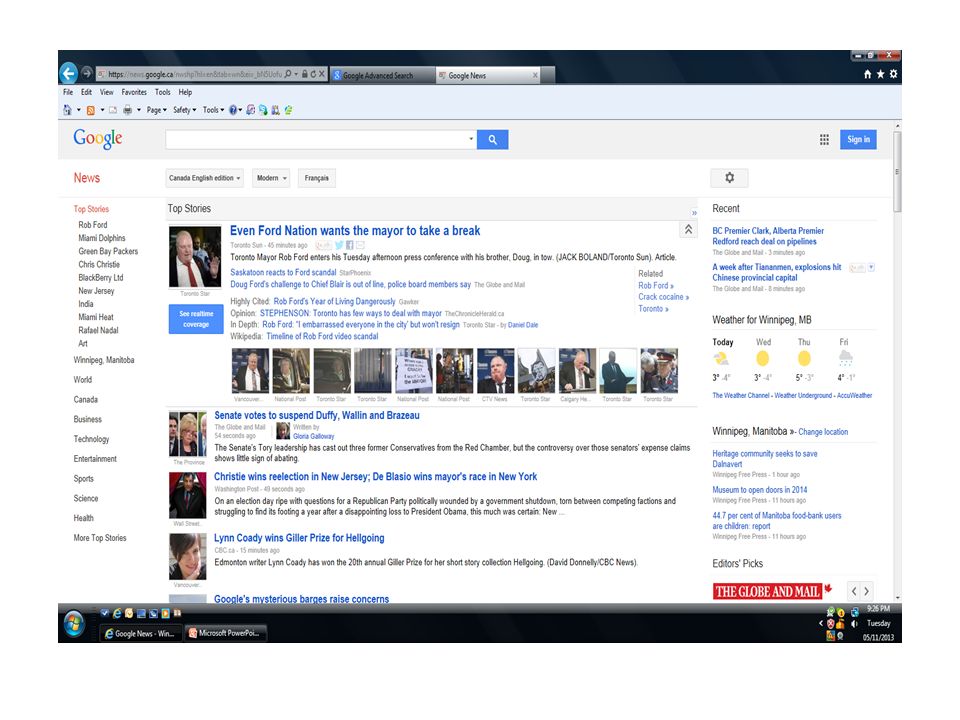Screen dimensions: 960x720
Task: Open the Rob Ford main story thumbnail
Action: coord(195,257)
